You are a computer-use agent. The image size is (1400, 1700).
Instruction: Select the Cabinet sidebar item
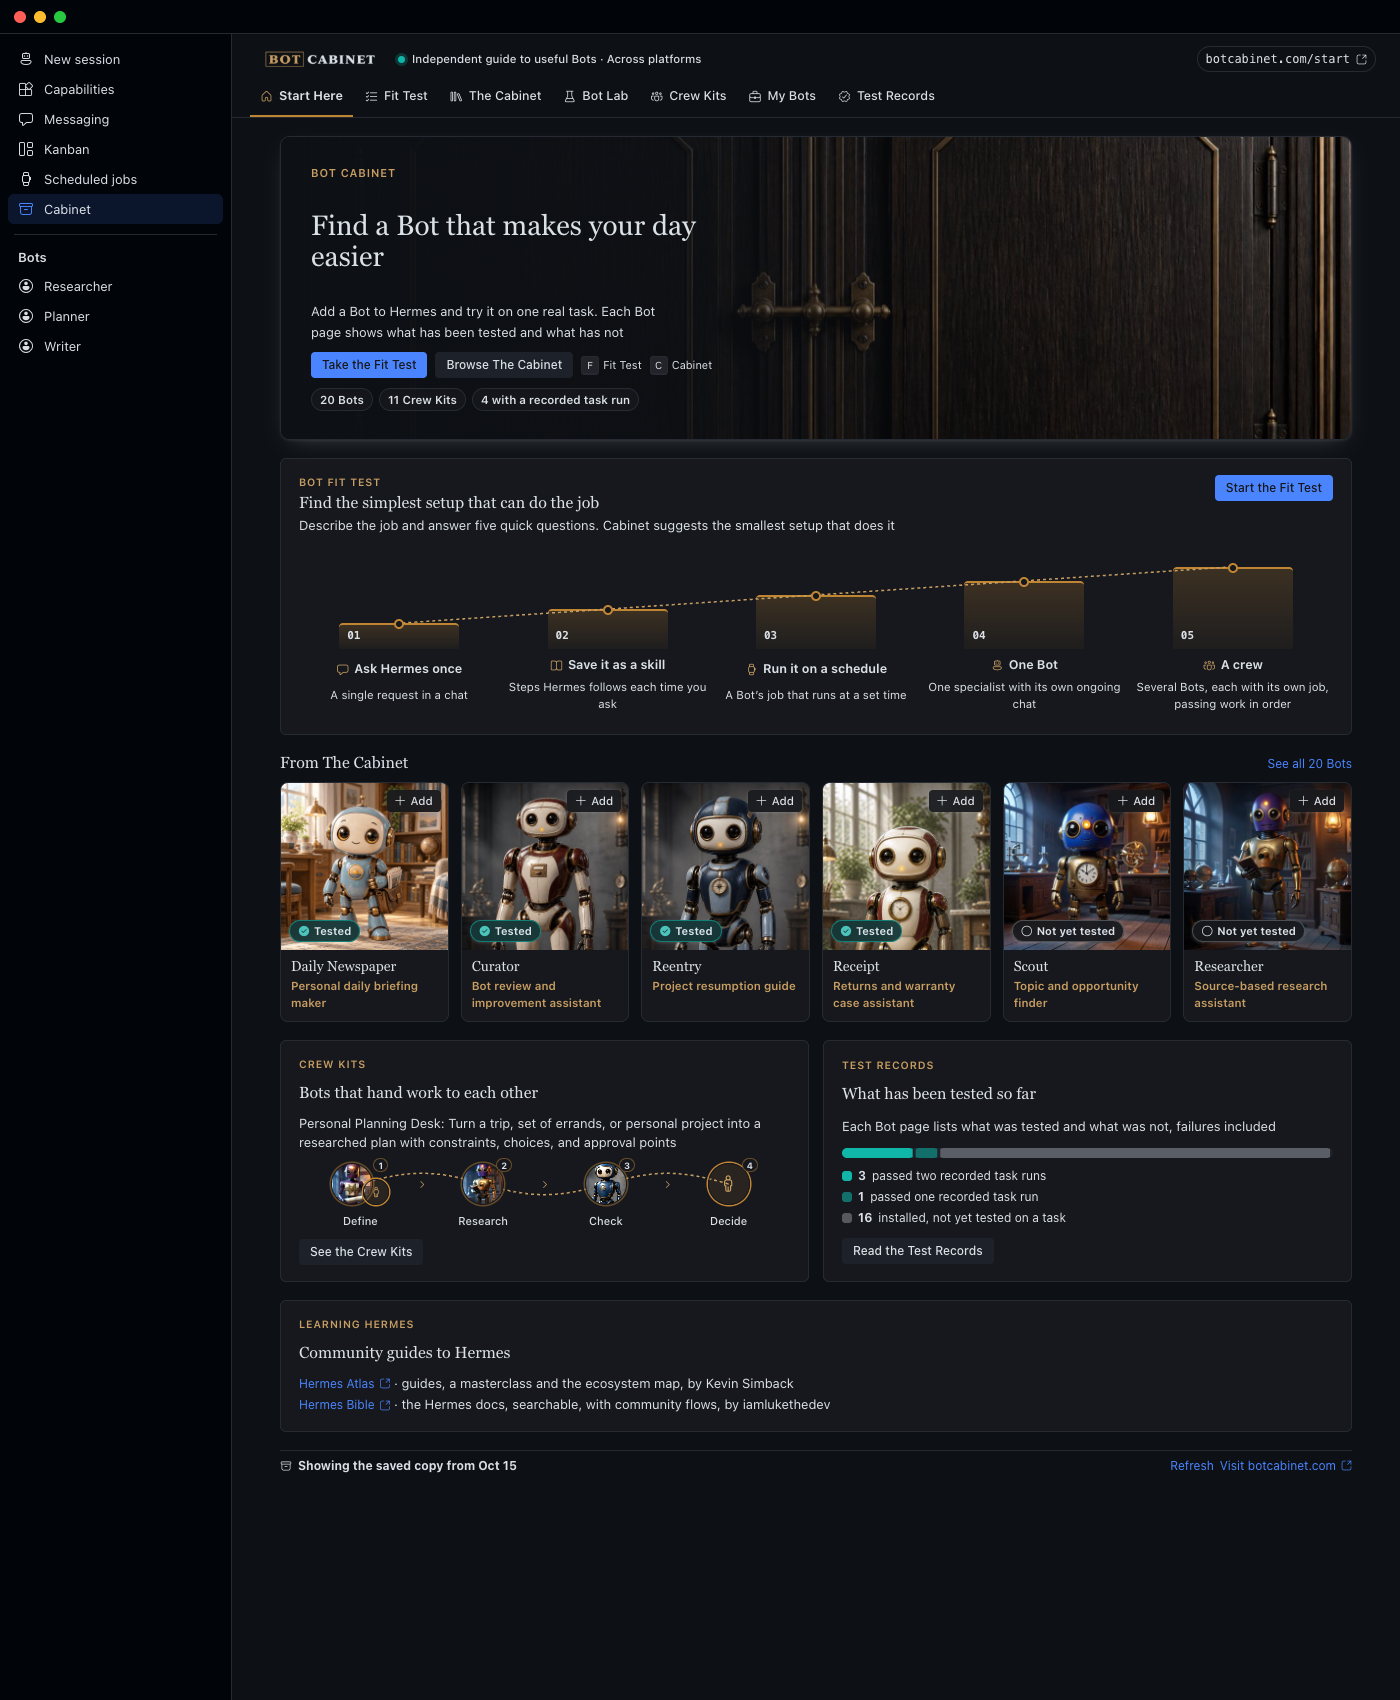coord(115,209)
